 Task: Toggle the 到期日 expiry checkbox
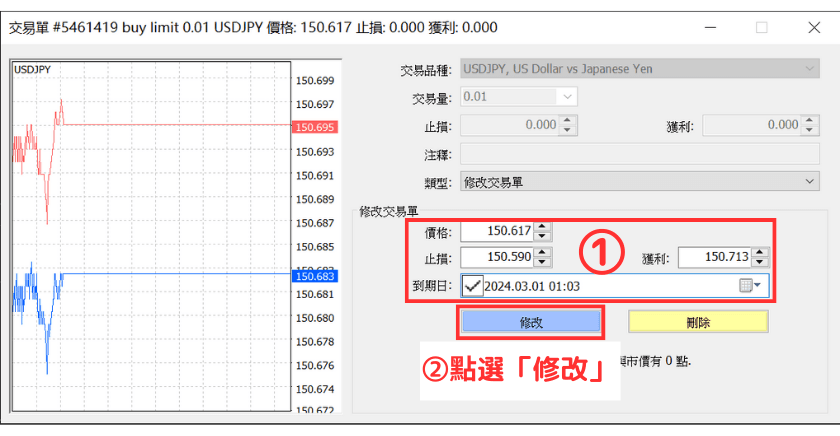(472, 286)
